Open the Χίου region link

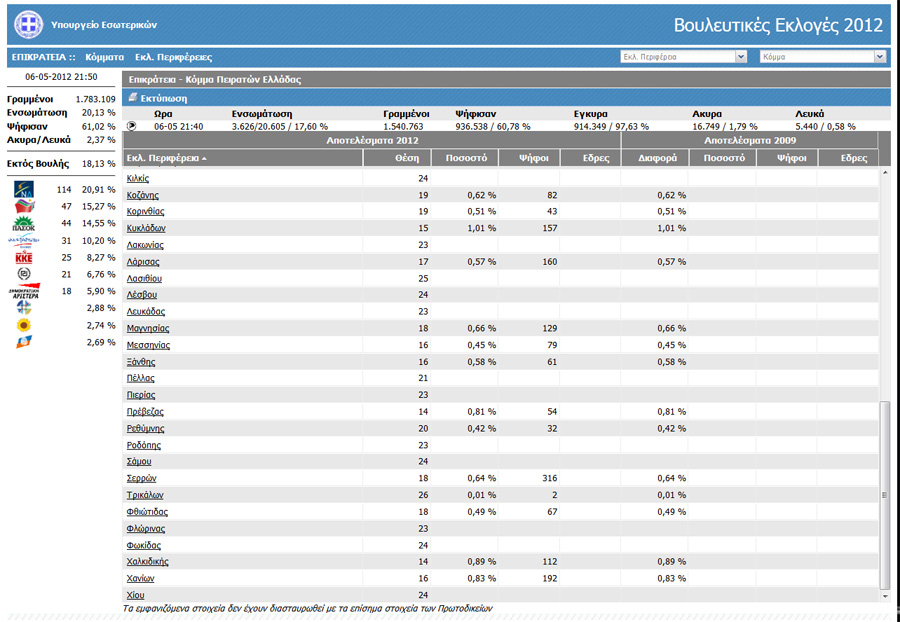(135, 595)
